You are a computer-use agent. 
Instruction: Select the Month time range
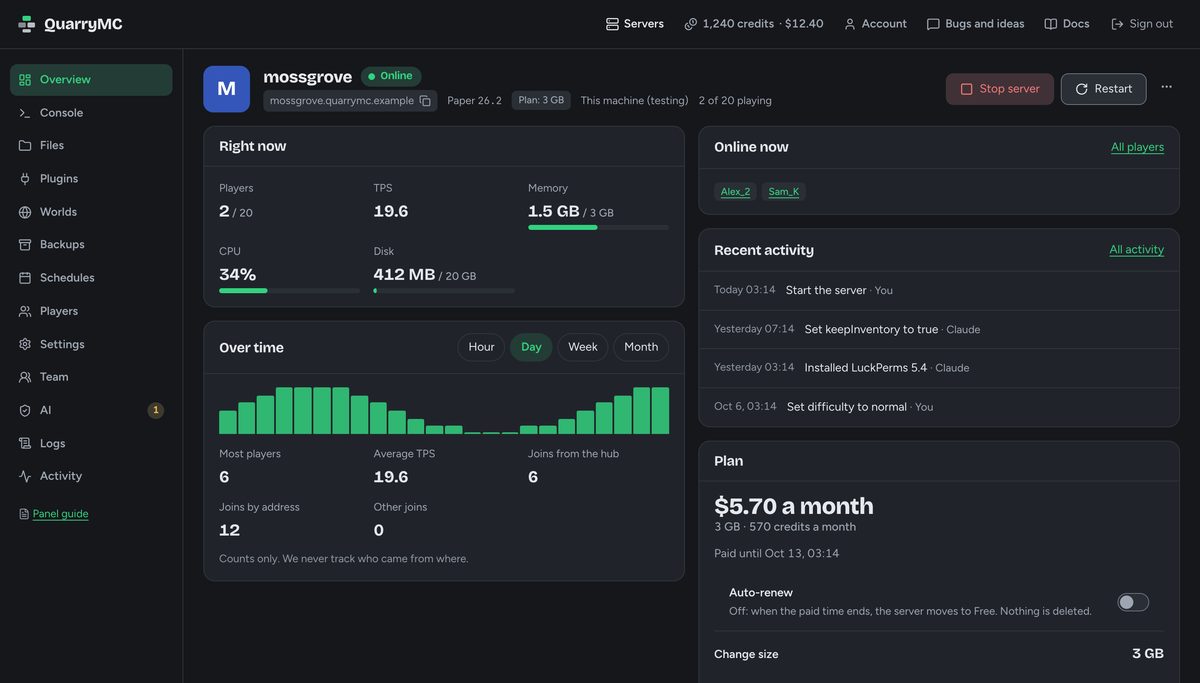641,347
